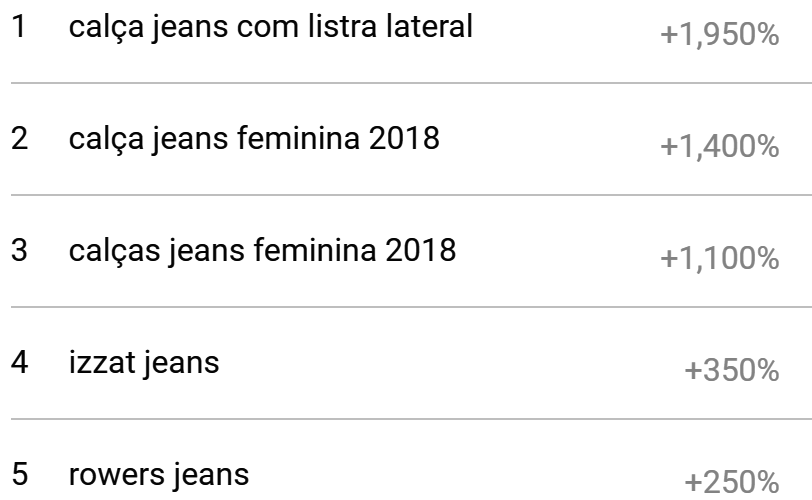Click rank number 4 beside izzat jeans

point(18,362)
